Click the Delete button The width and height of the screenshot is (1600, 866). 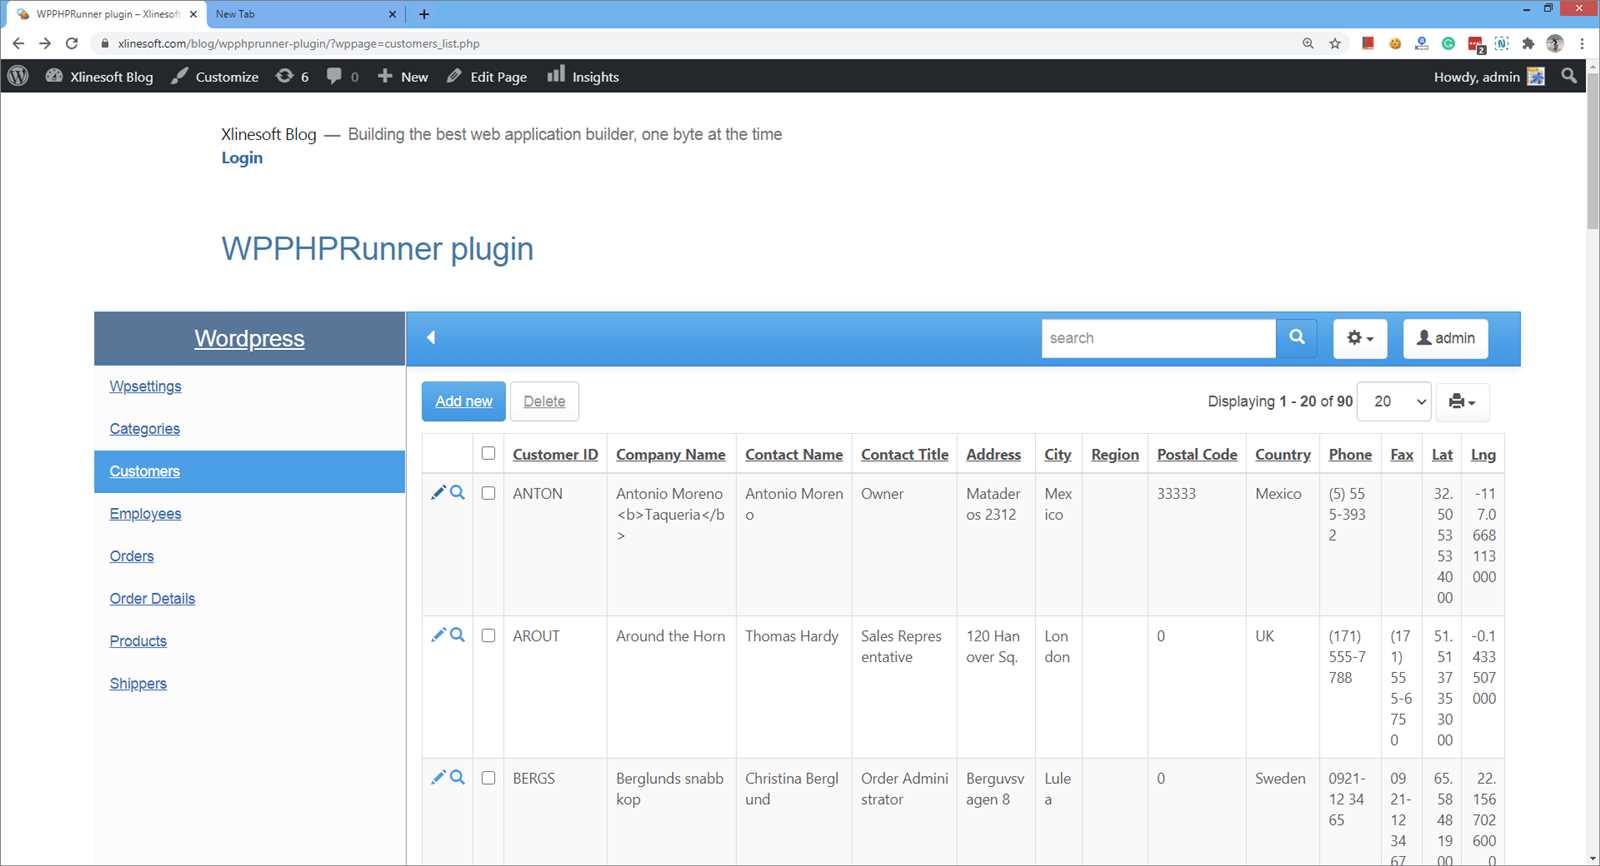544,401
